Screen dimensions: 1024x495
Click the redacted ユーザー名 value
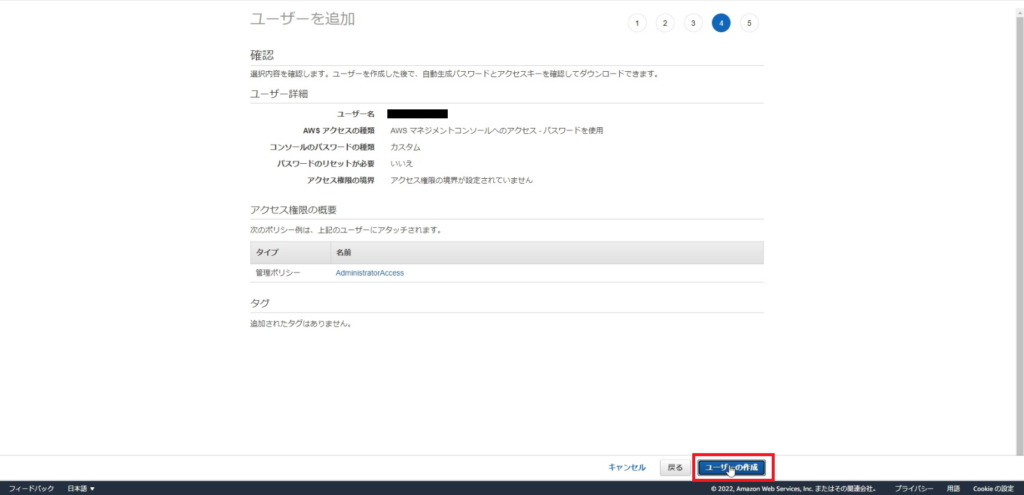[x=417, y=114]
